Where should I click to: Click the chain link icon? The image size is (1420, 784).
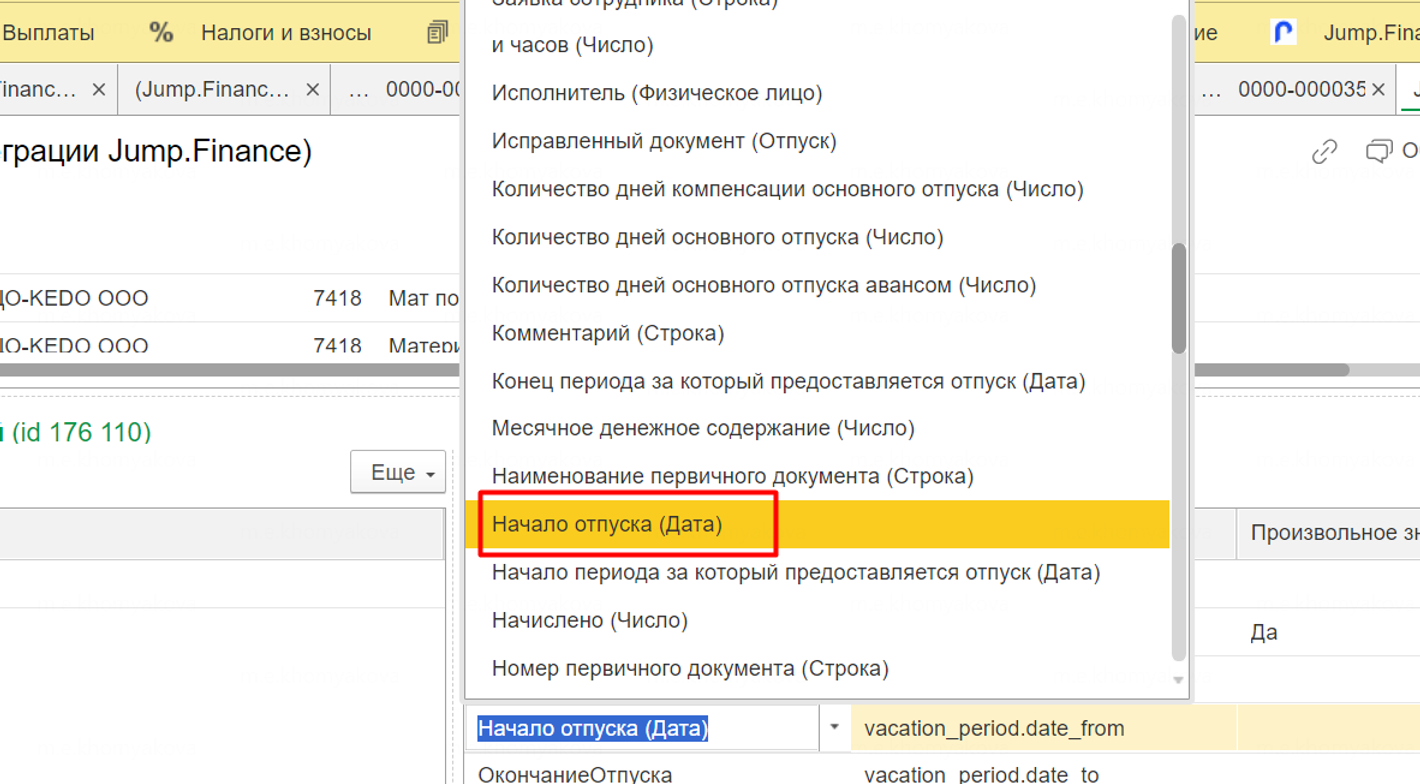pyautogui.click(x=1324, y=152)
